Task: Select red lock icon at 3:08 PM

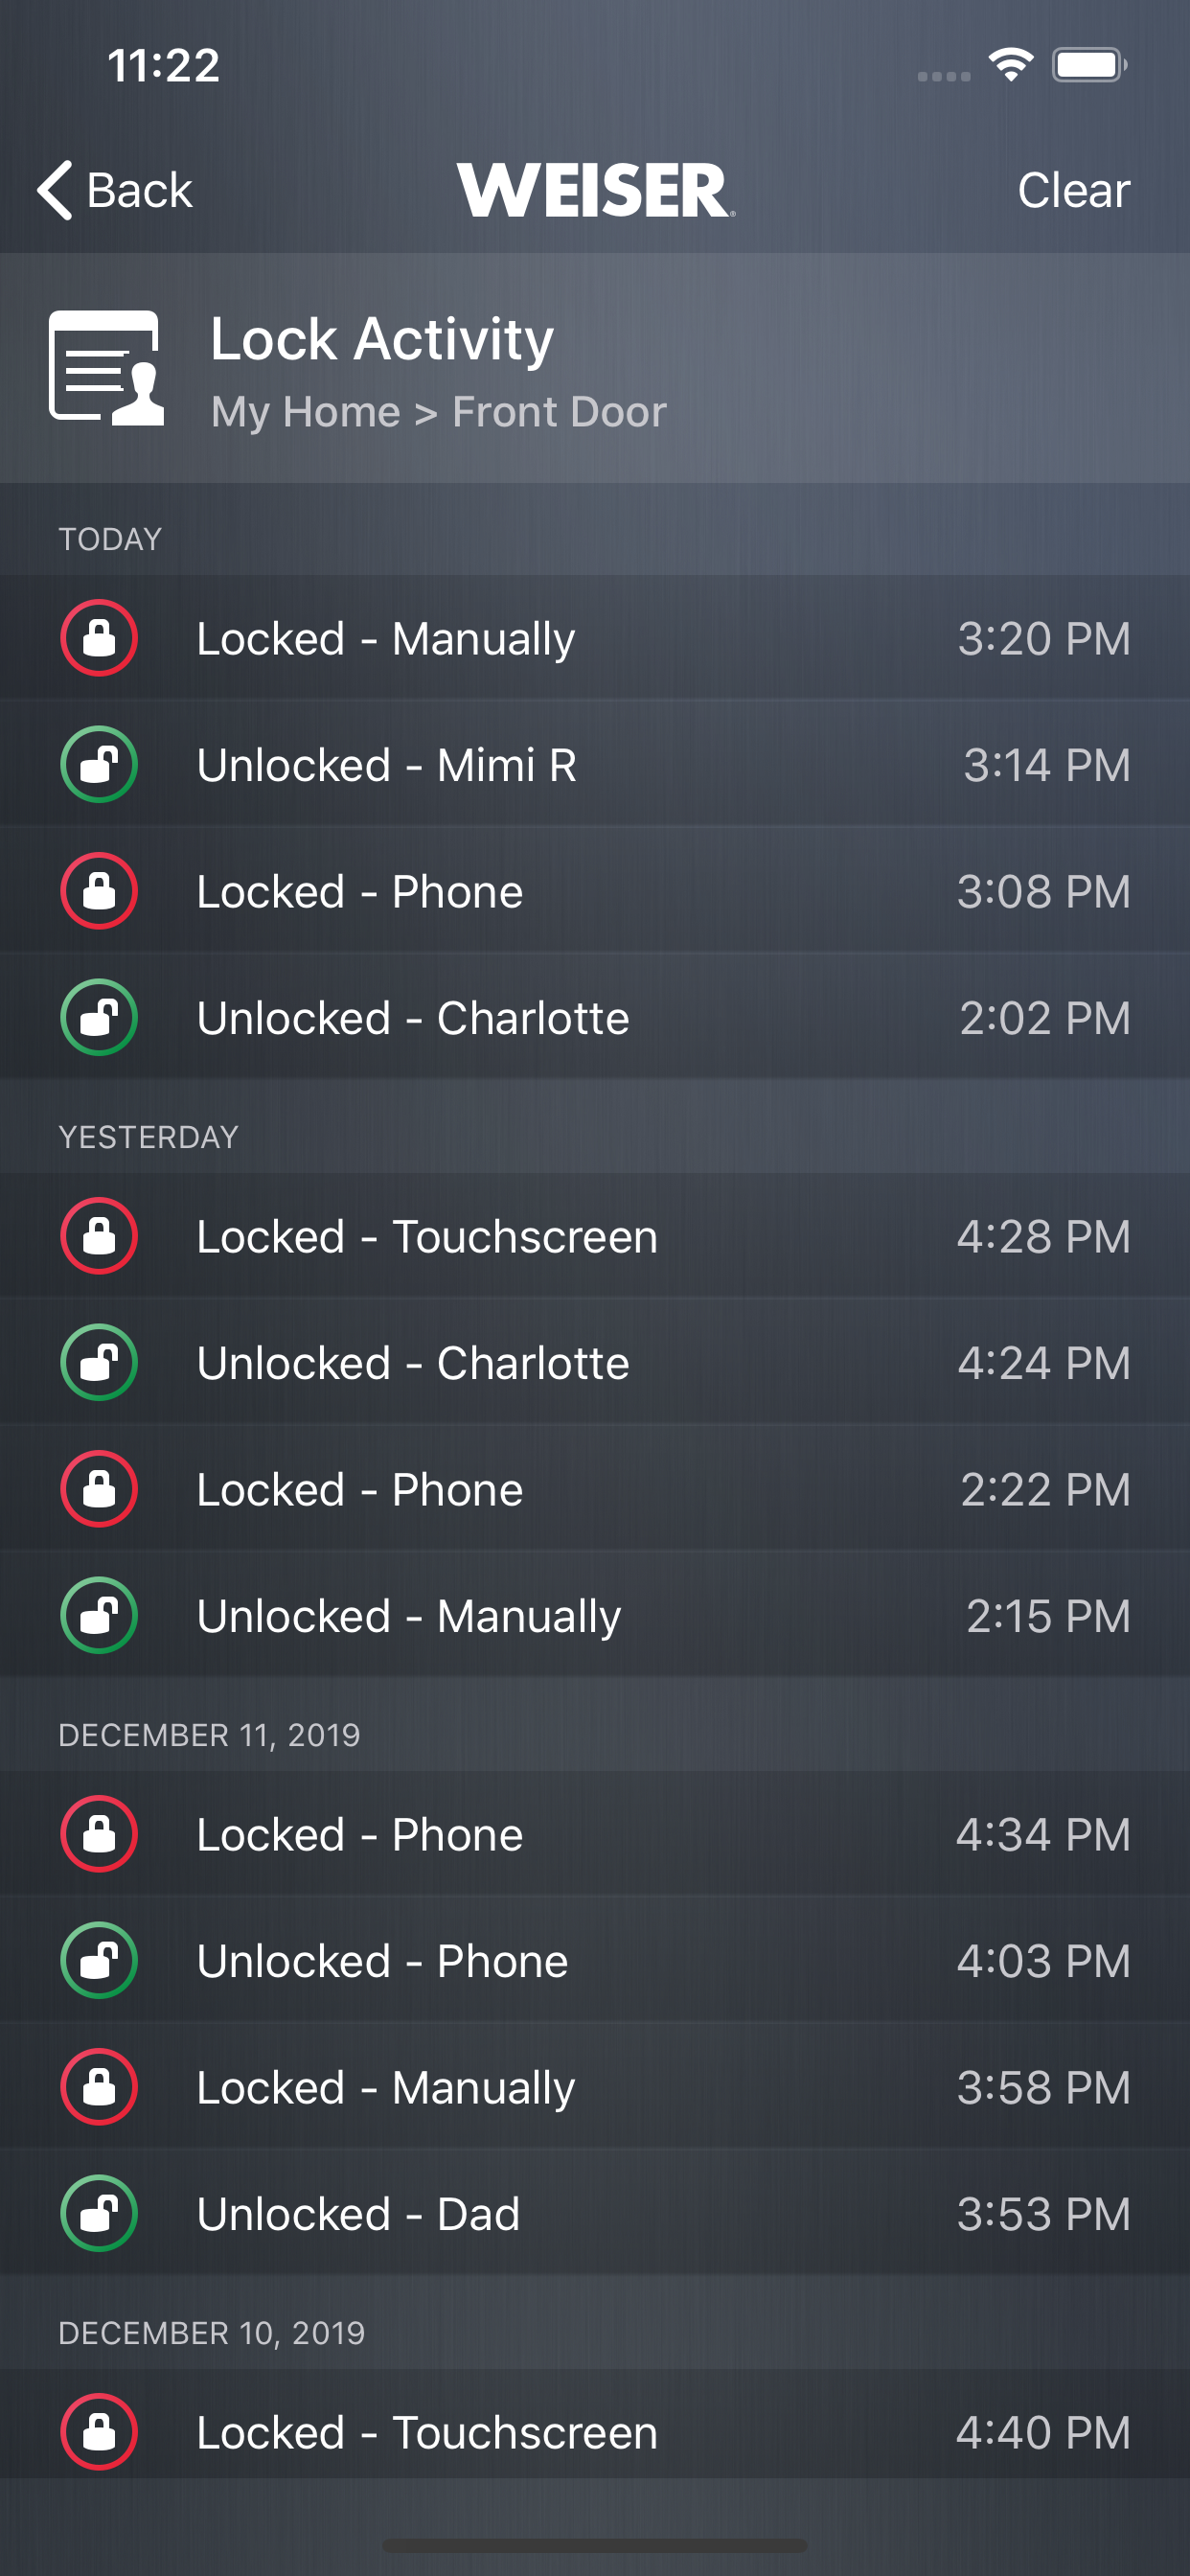Action: [99, 891]
